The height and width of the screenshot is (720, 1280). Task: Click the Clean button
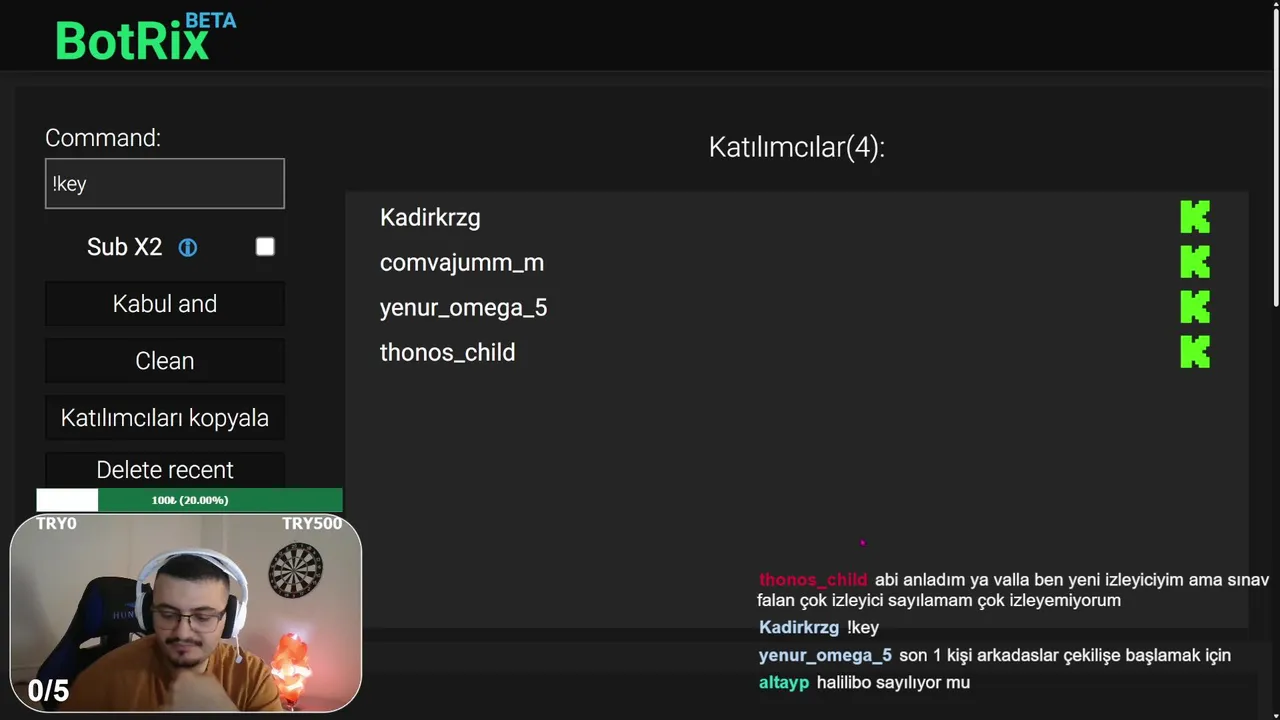click(165, 361)
